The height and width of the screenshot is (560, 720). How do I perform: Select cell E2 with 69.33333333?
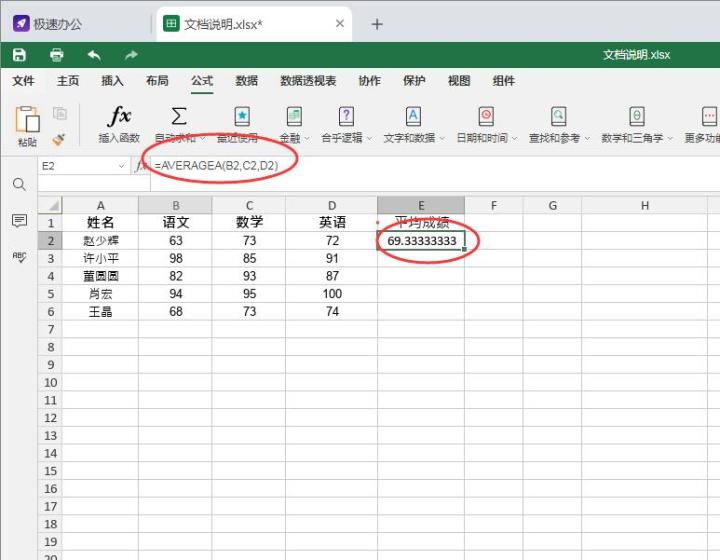[421, 241]
